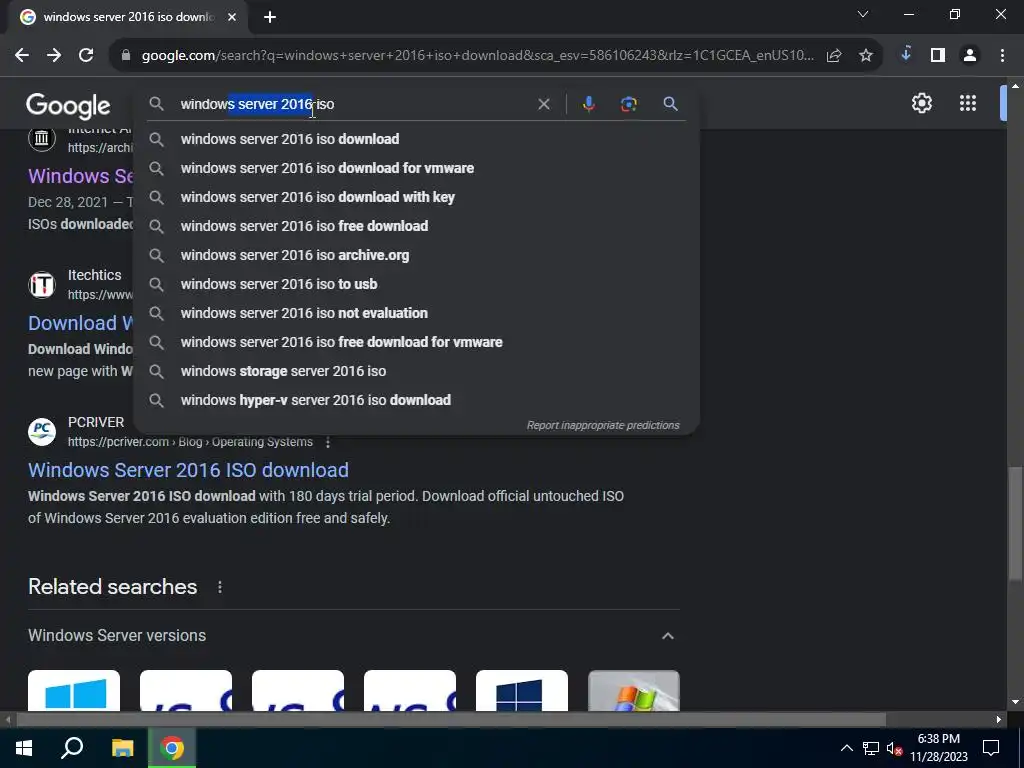Click the horizontal page scrollbar
The width and height of the screenshot is (1024, 768).
click(451, 720)
